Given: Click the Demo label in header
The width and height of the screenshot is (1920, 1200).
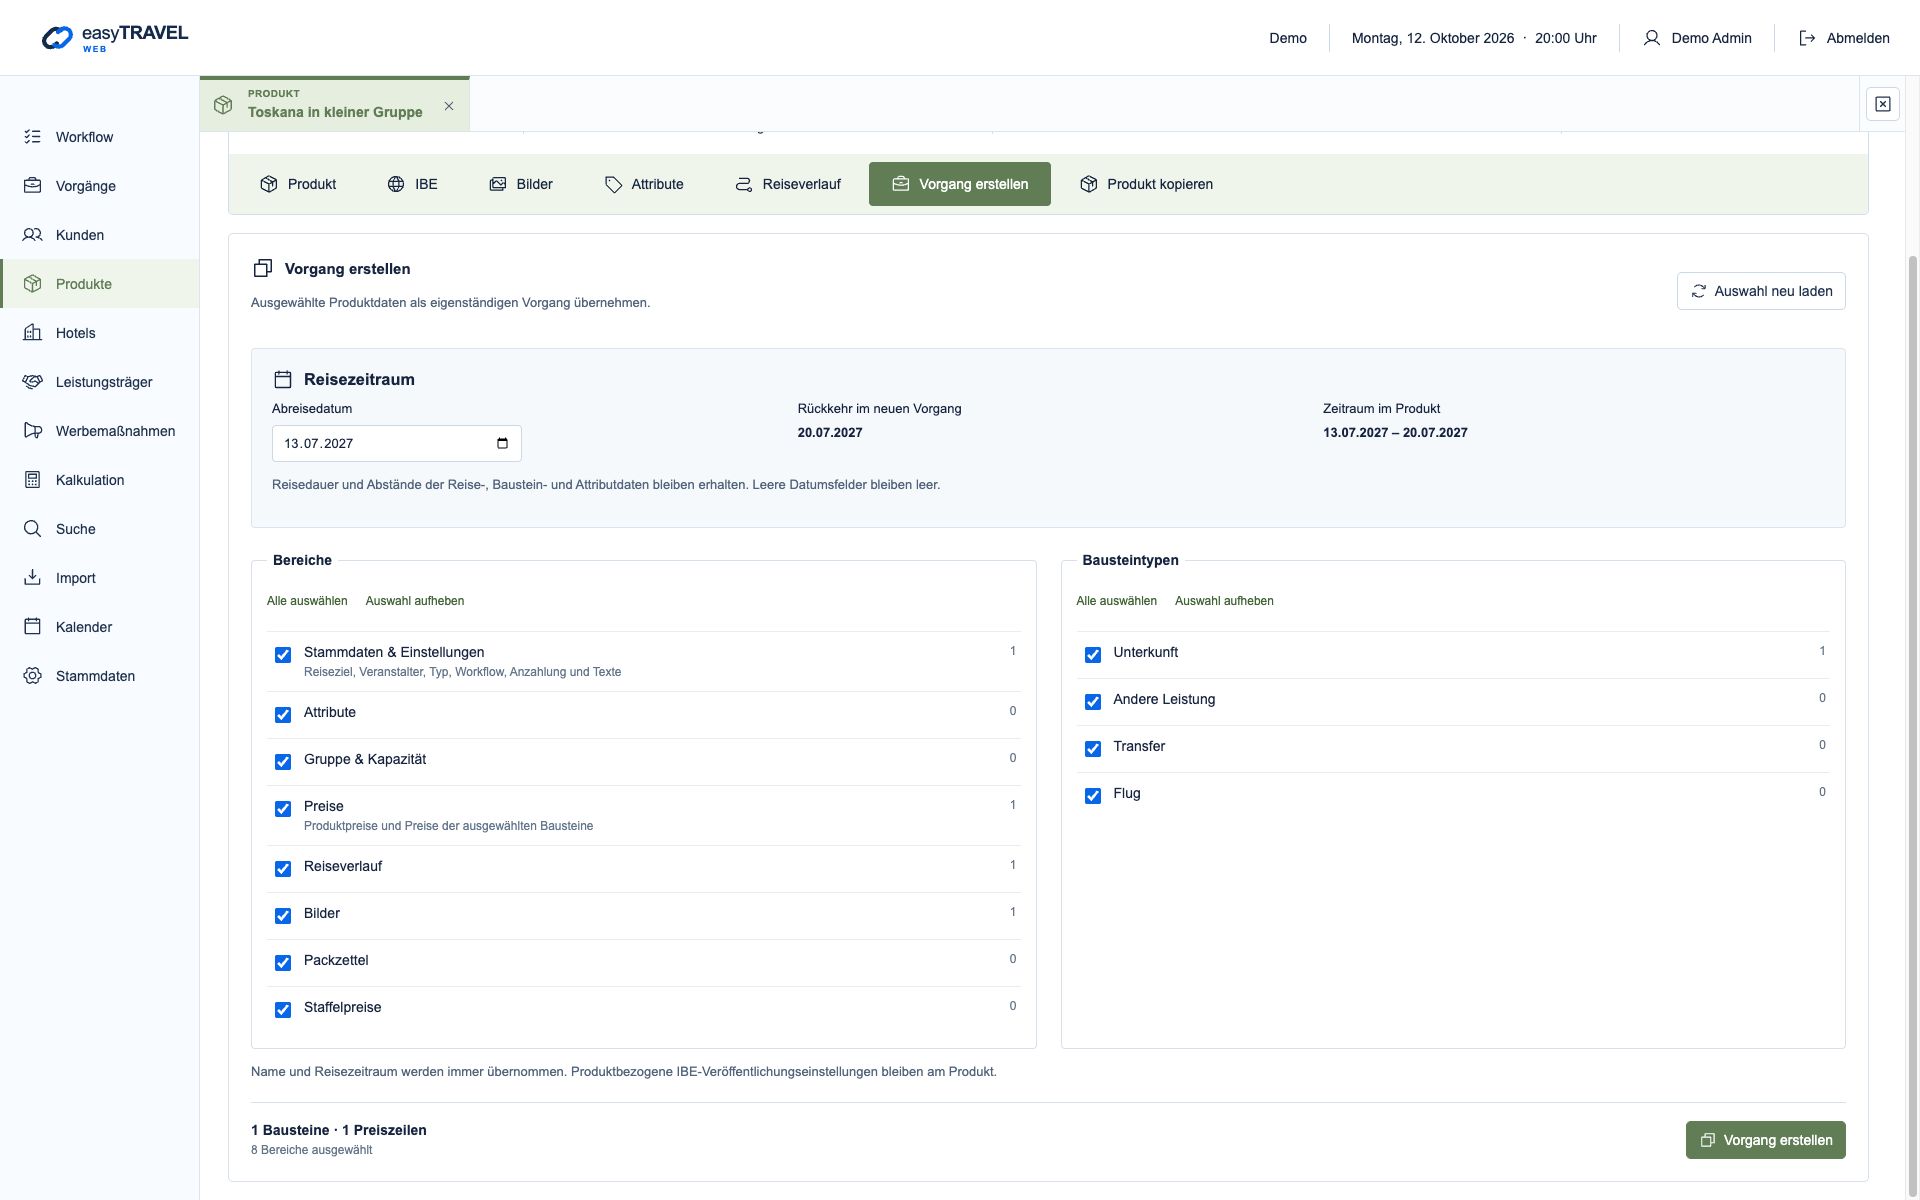Looking at the screenshot, I should click(x=1288, y=38).
